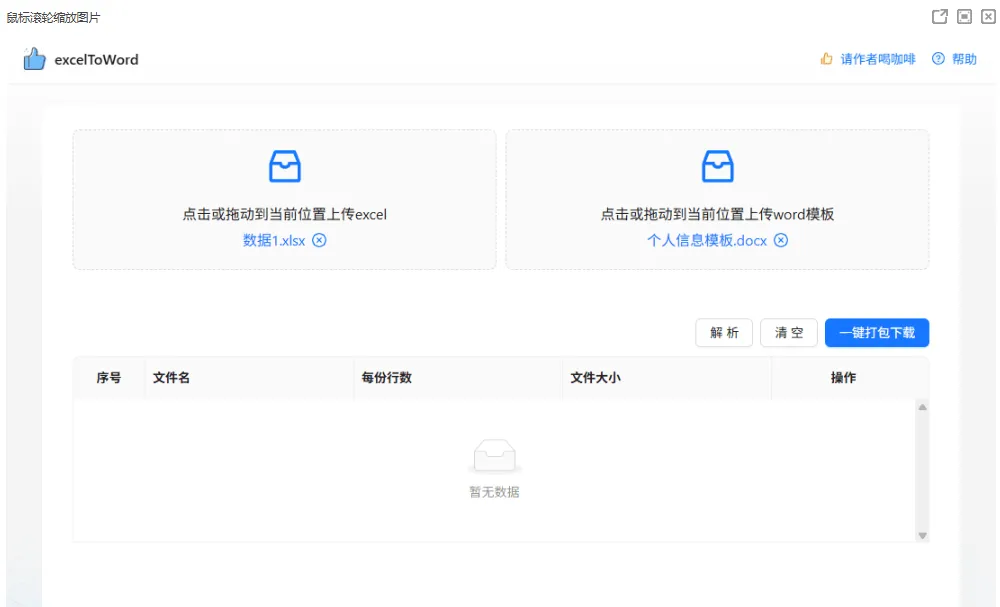Click the 文件名 column header
The image size is (1000, 607).
(x=249, y=377)
